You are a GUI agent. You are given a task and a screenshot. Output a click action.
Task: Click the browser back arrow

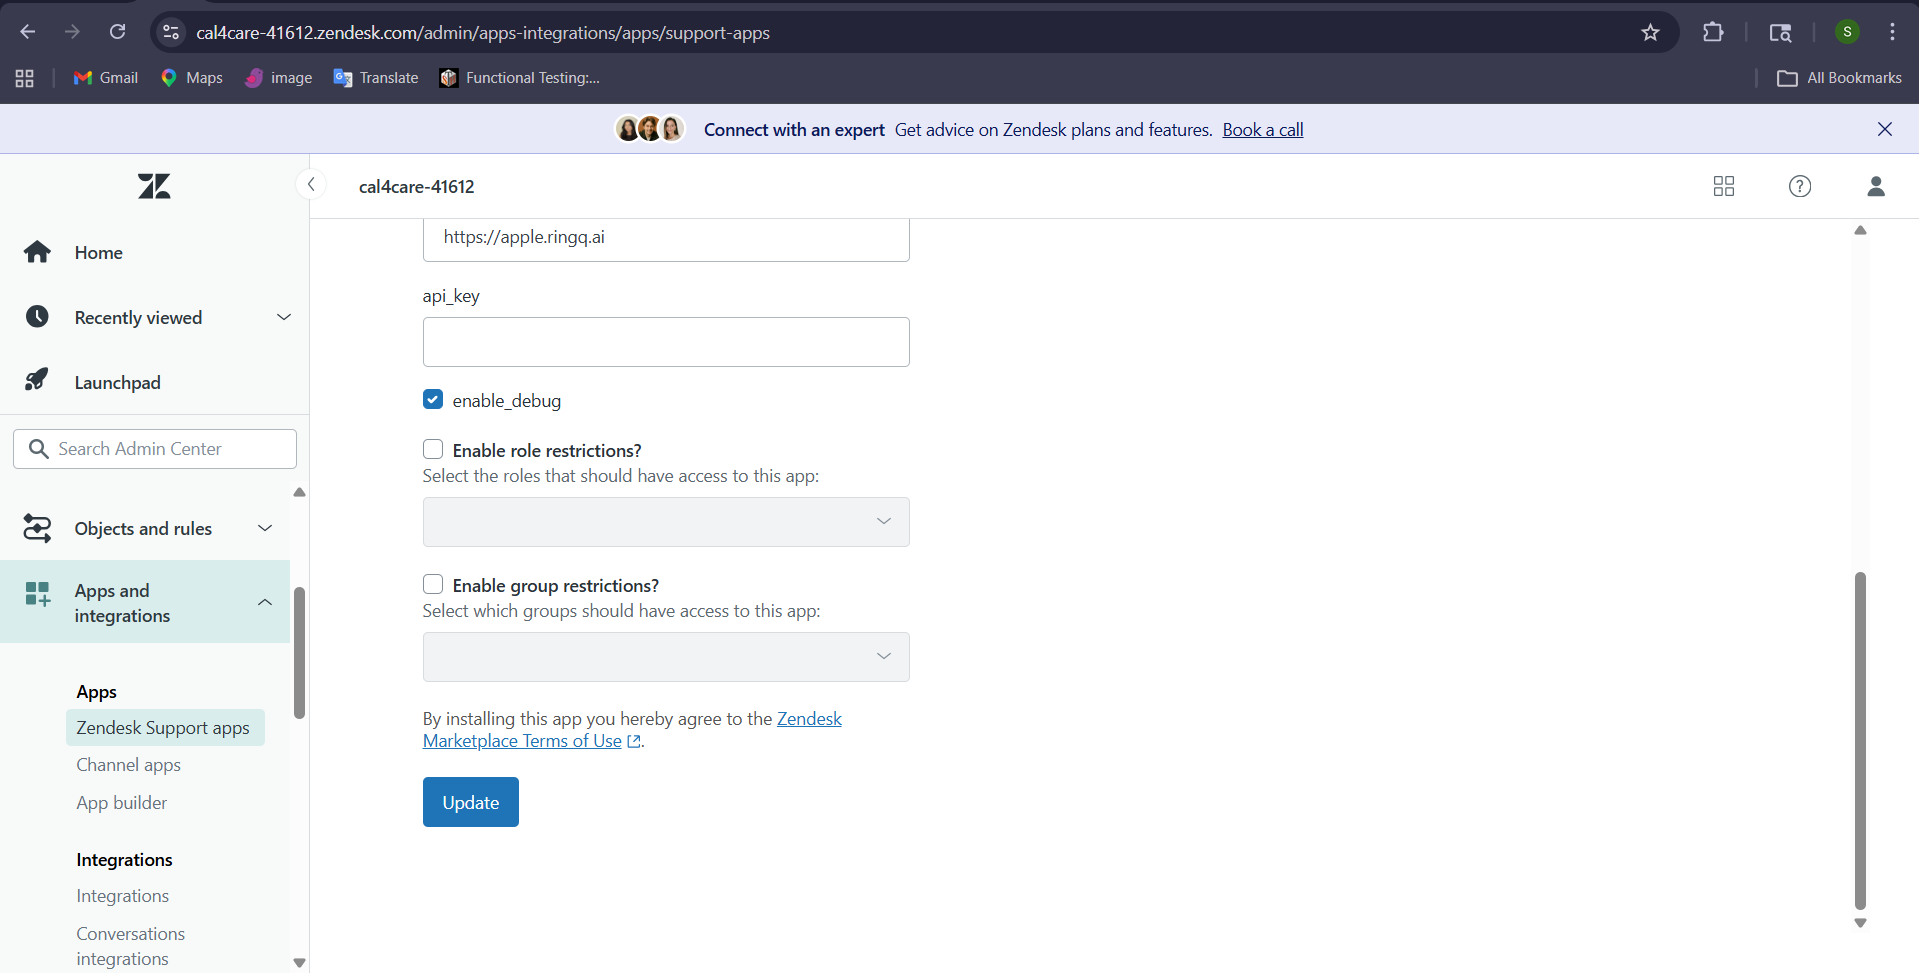(28, 32)
